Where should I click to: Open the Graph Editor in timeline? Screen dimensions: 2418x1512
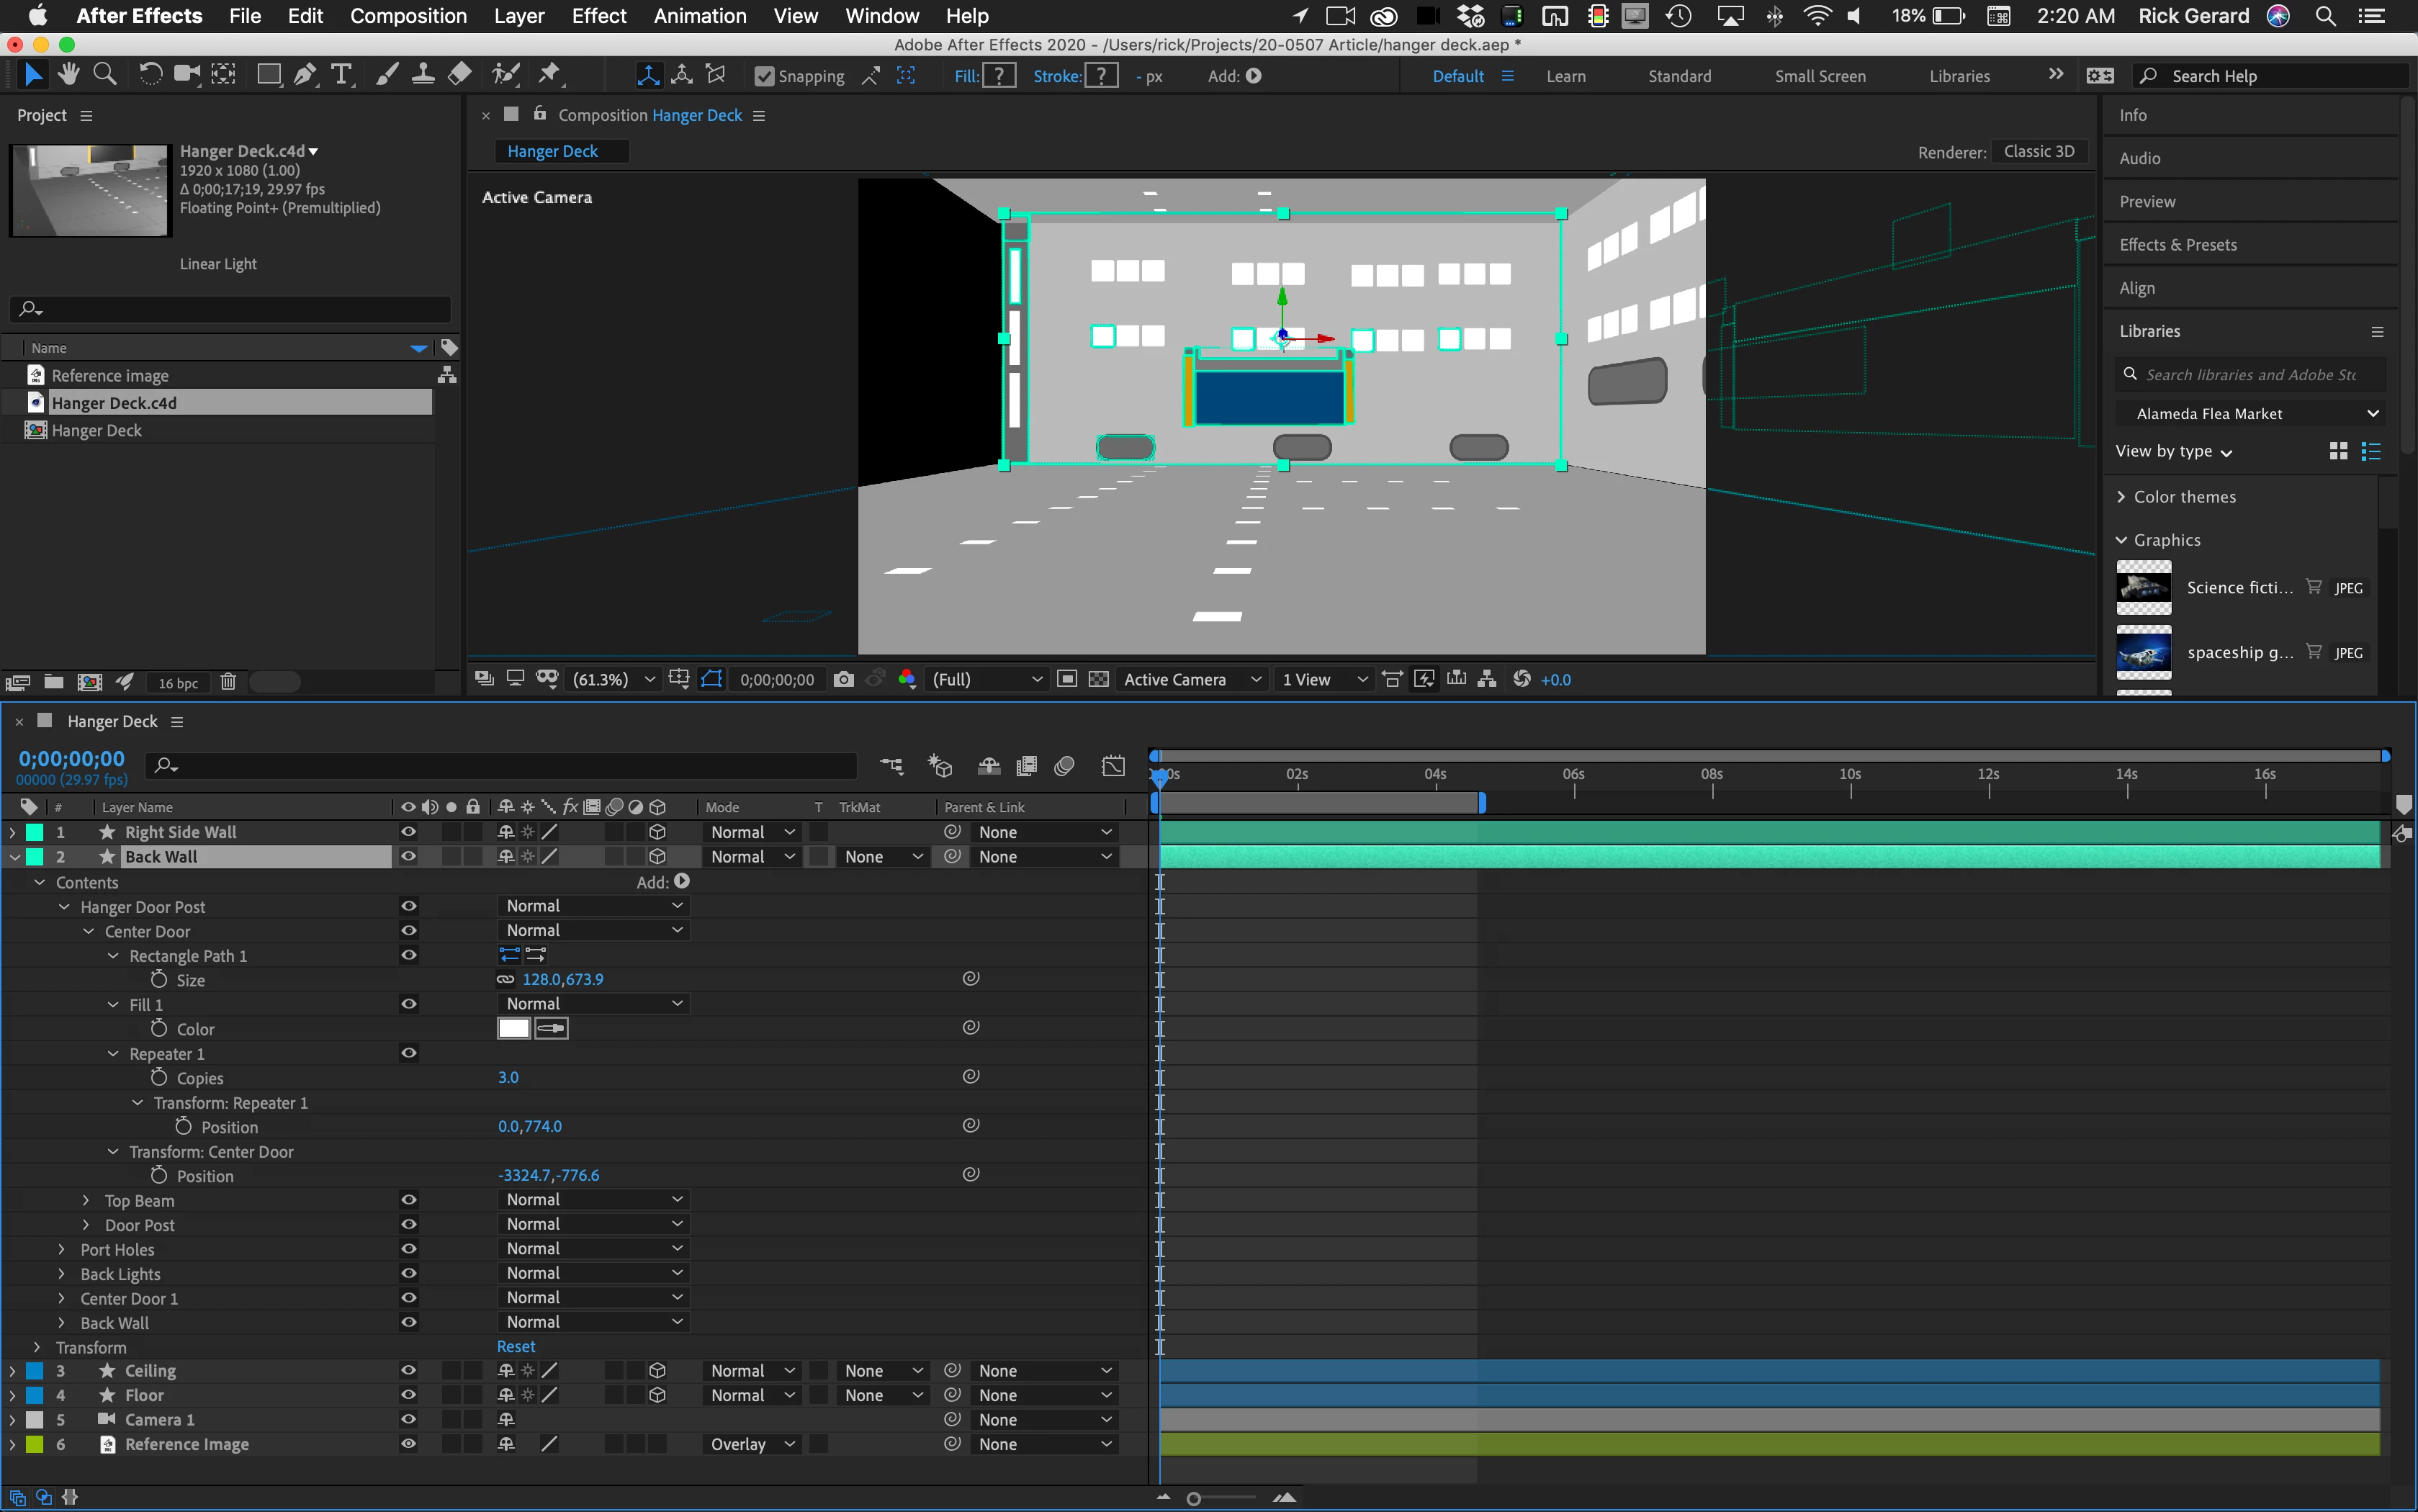[1113, 766]
